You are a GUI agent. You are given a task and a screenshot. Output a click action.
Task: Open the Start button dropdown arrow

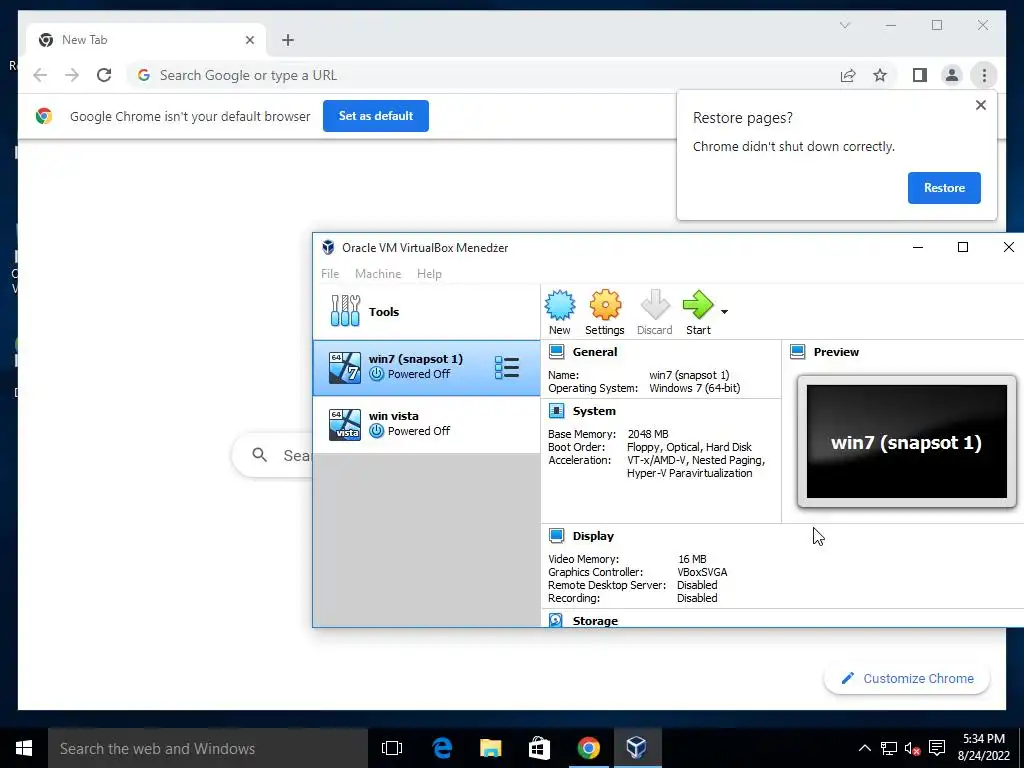(x=724, y=312)
